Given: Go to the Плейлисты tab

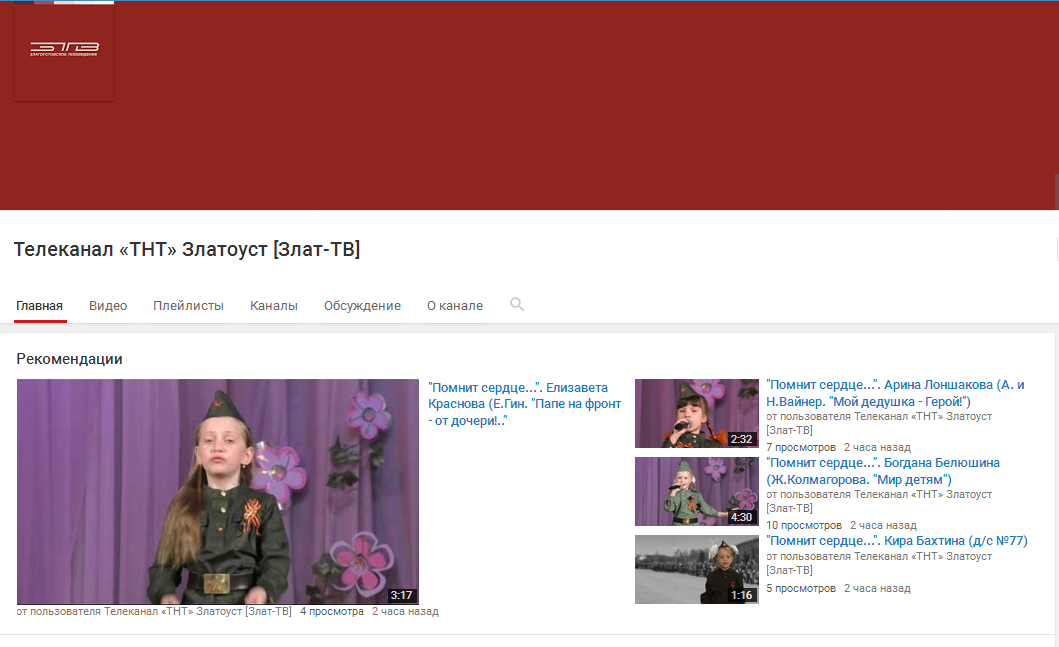Looking at the screenshot, I should coord(188,306).
